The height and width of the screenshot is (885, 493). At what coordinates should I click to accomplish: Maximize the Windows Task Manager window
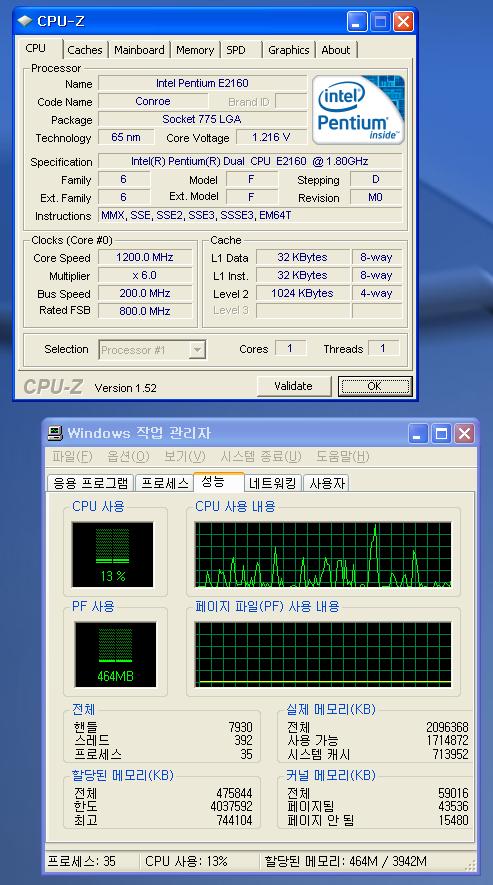(441, 433)
